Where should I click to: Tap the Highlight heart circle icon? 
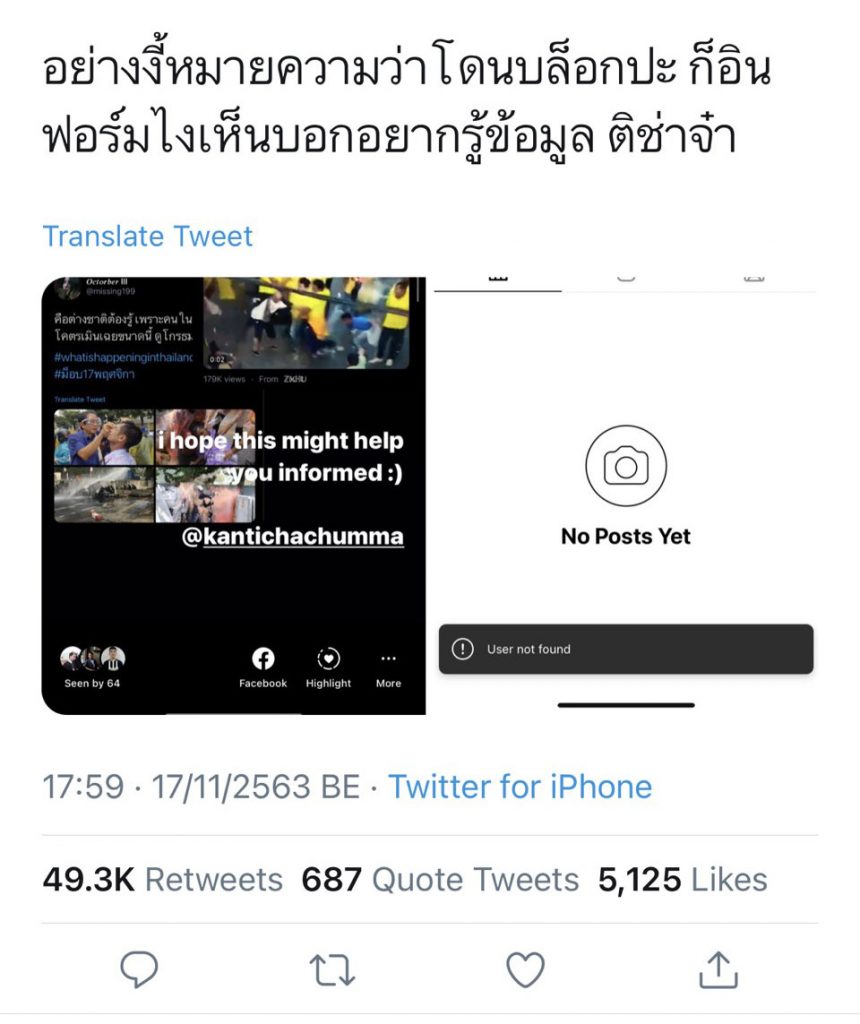coord(328,658)
